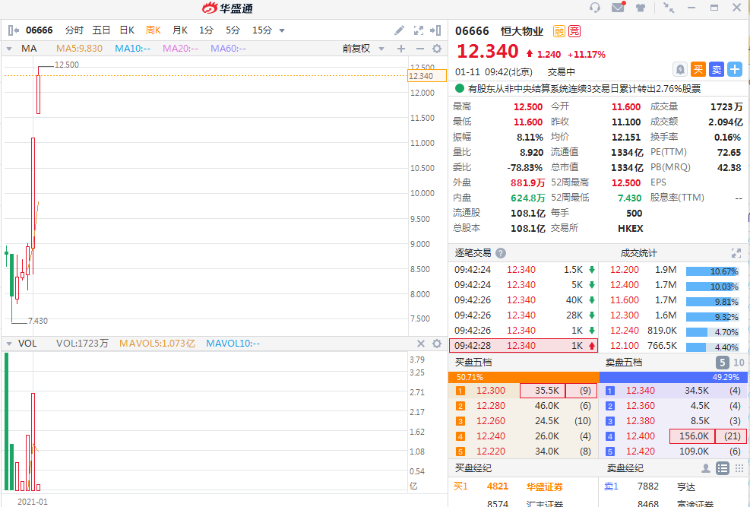Screen dimensions: 750x507
Task: Expand the trade statistics panel fullscreen
Action: (737, 253)
